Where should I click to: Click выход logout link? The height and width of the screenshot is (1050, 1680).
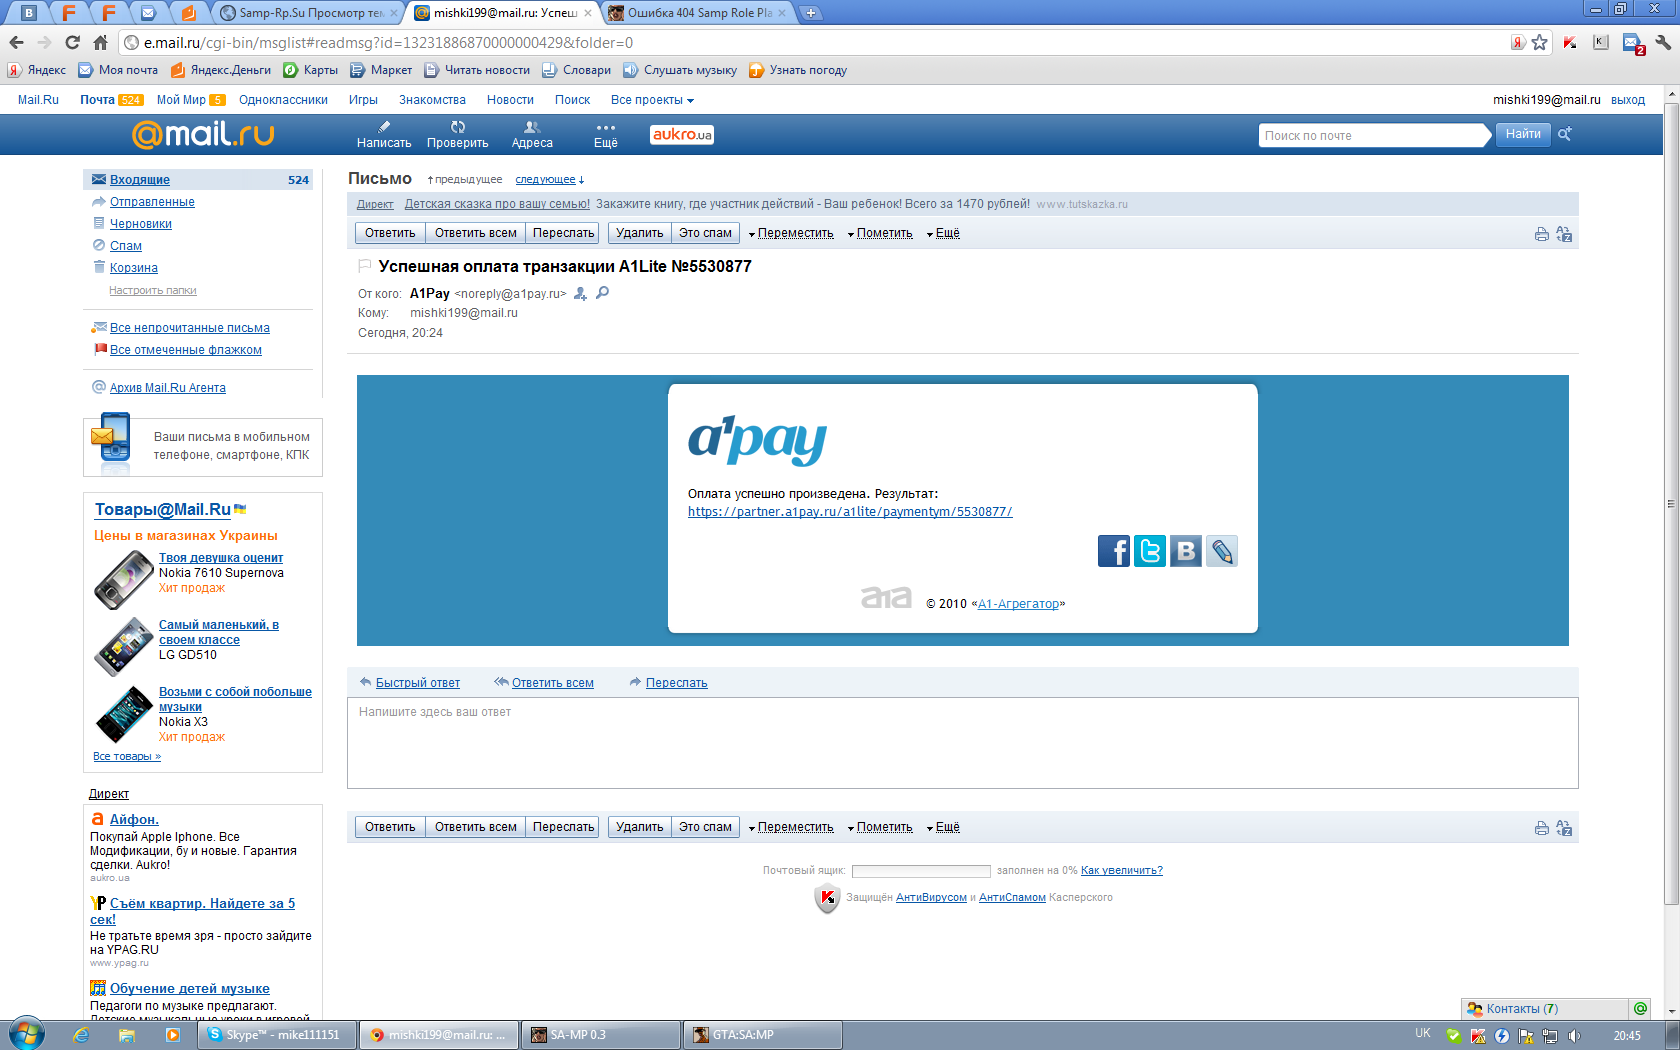1628,100
